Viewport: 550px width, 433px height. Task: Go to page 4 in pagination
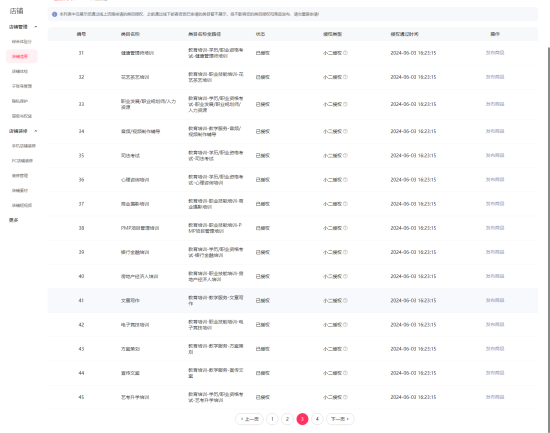[x=317, y=419]
